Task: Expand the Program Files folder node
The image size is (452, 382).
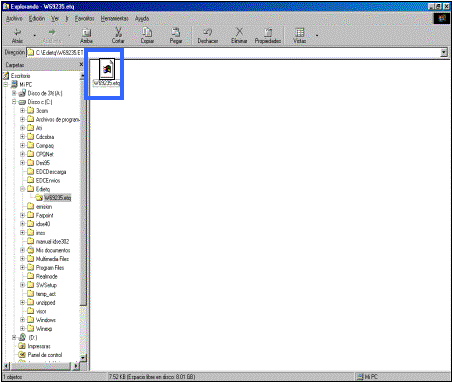Action: (22, 268)
